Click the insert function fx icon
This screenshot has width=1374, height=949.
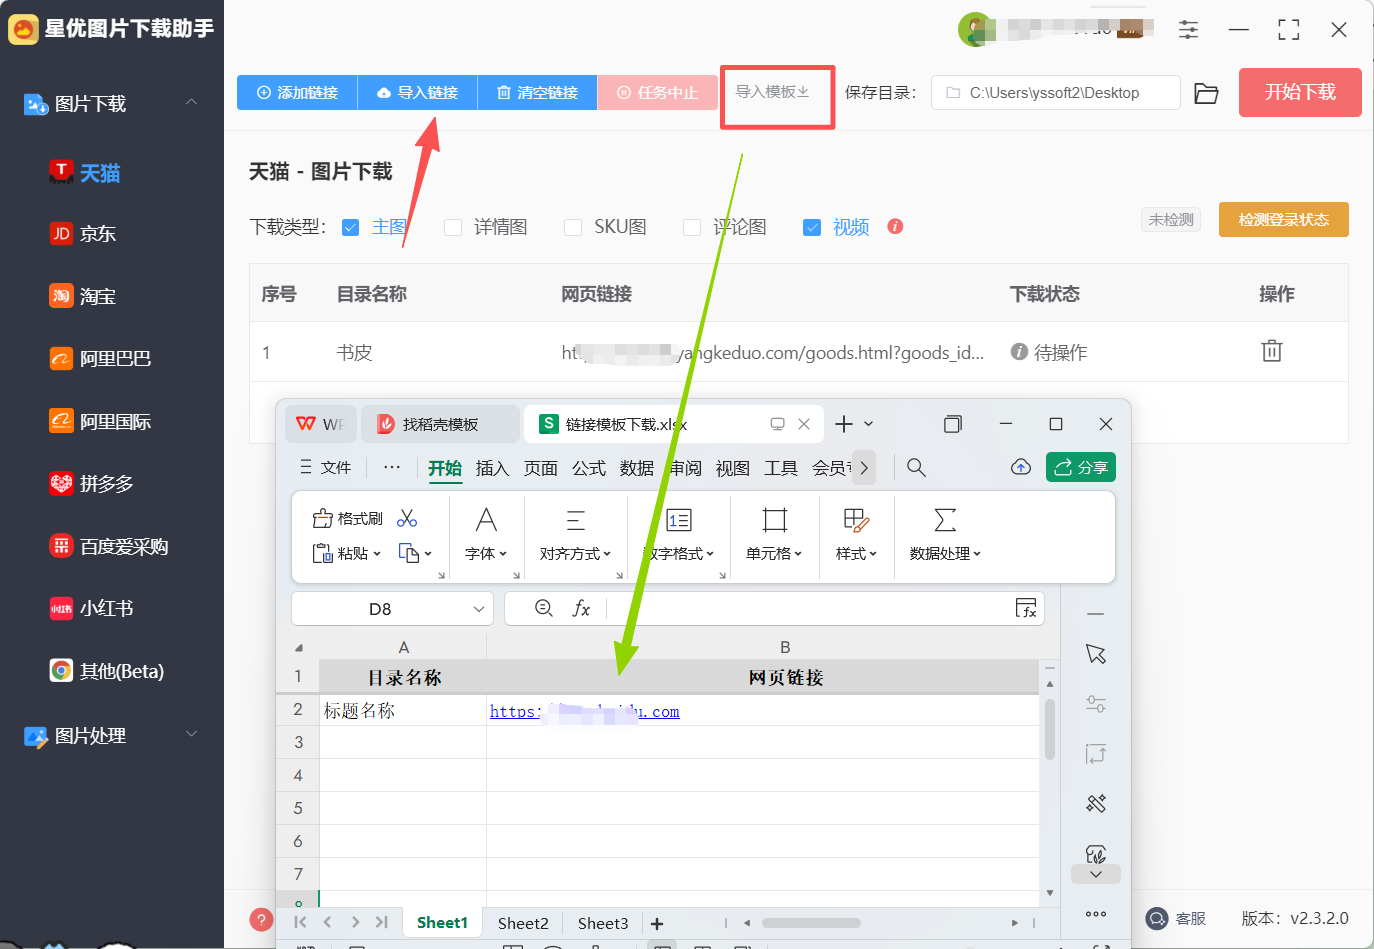coord(581,608)
